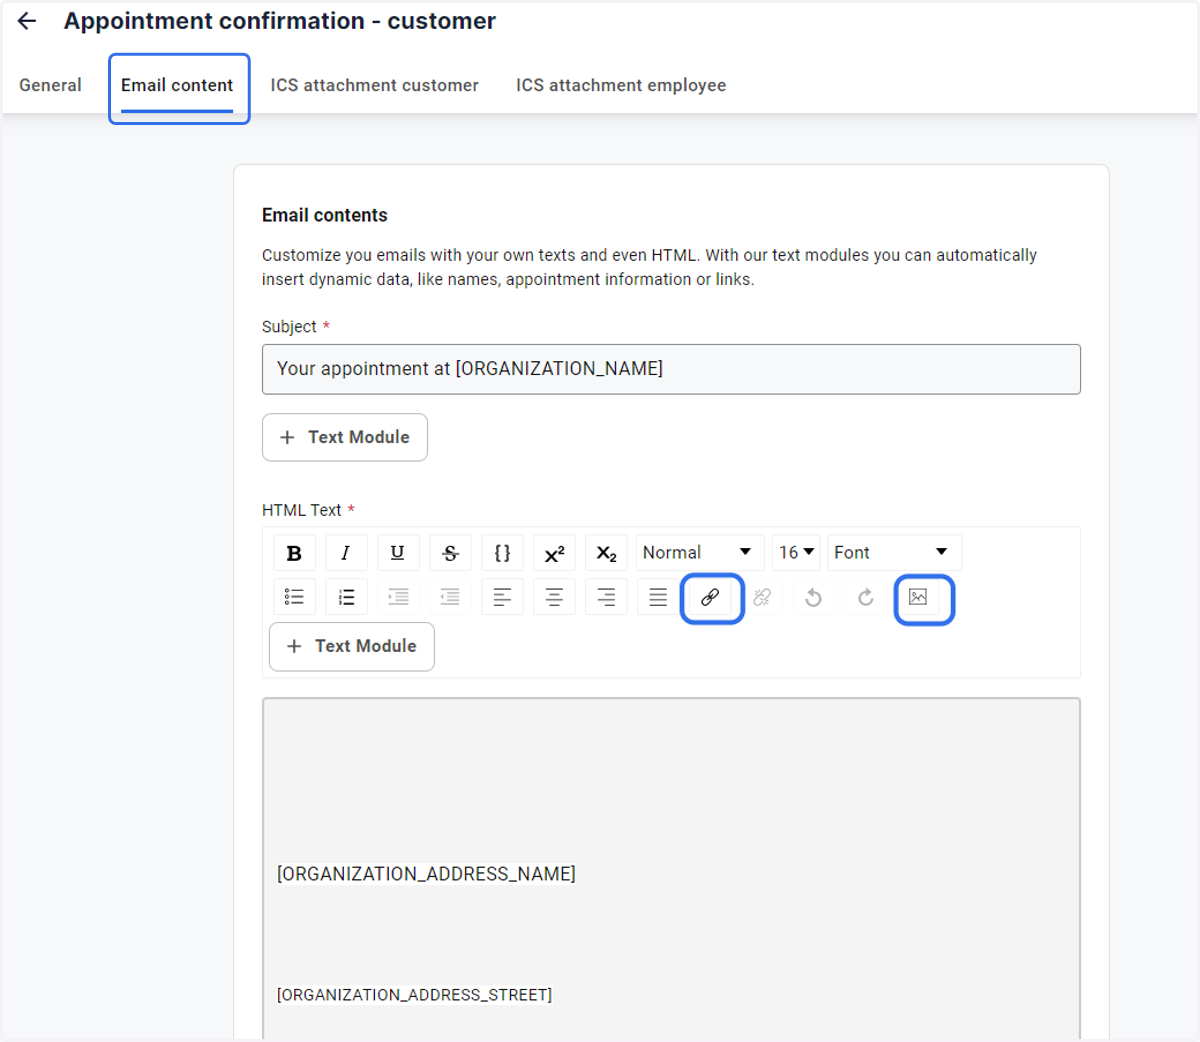Open ICS attachment employee tab
Image resolution: width=1200 pixels, height=1042 pixels.
(x=621, y=86)
